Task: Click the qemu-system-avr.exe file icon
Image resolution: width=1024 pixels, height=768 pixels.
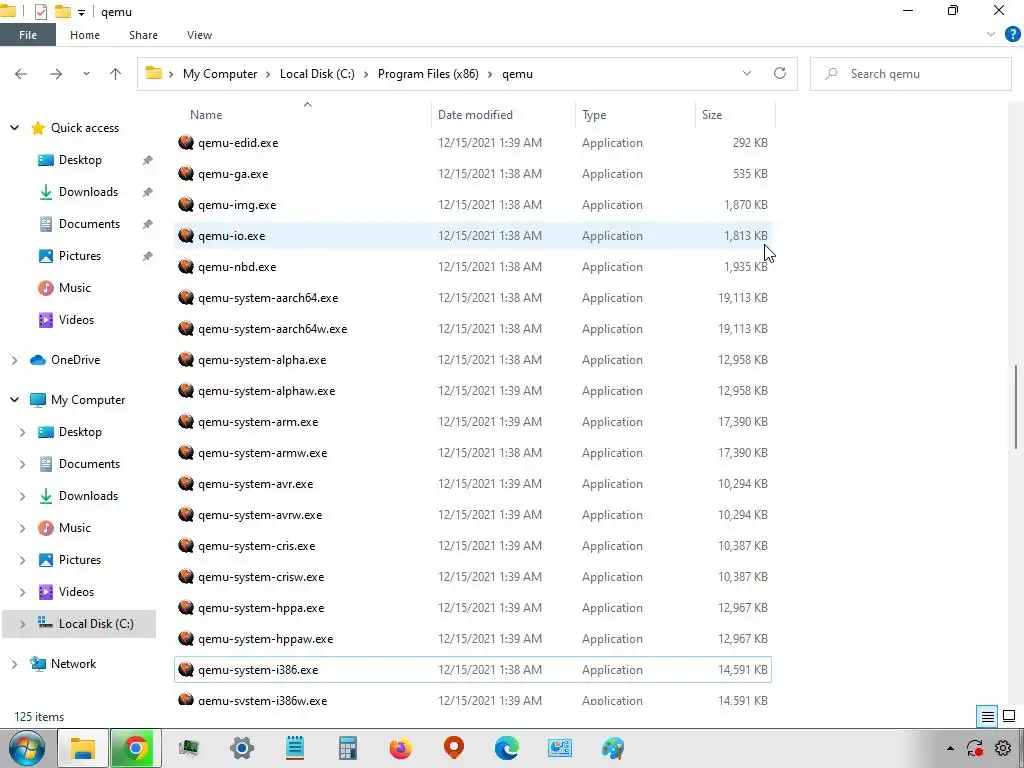Action: click(x=186, y=484)
